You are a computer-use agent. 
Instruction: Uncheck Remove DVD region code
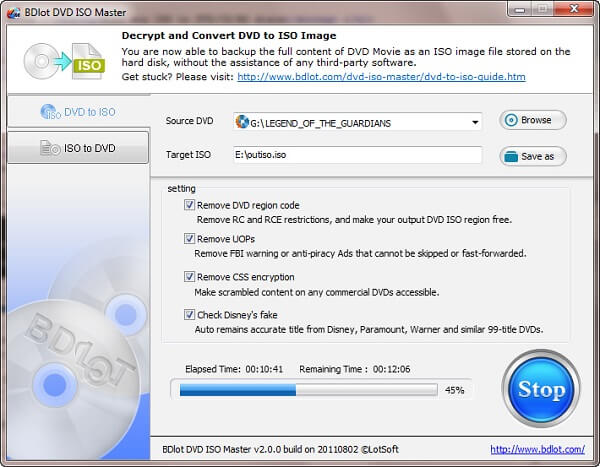click(x=190, y=205)
